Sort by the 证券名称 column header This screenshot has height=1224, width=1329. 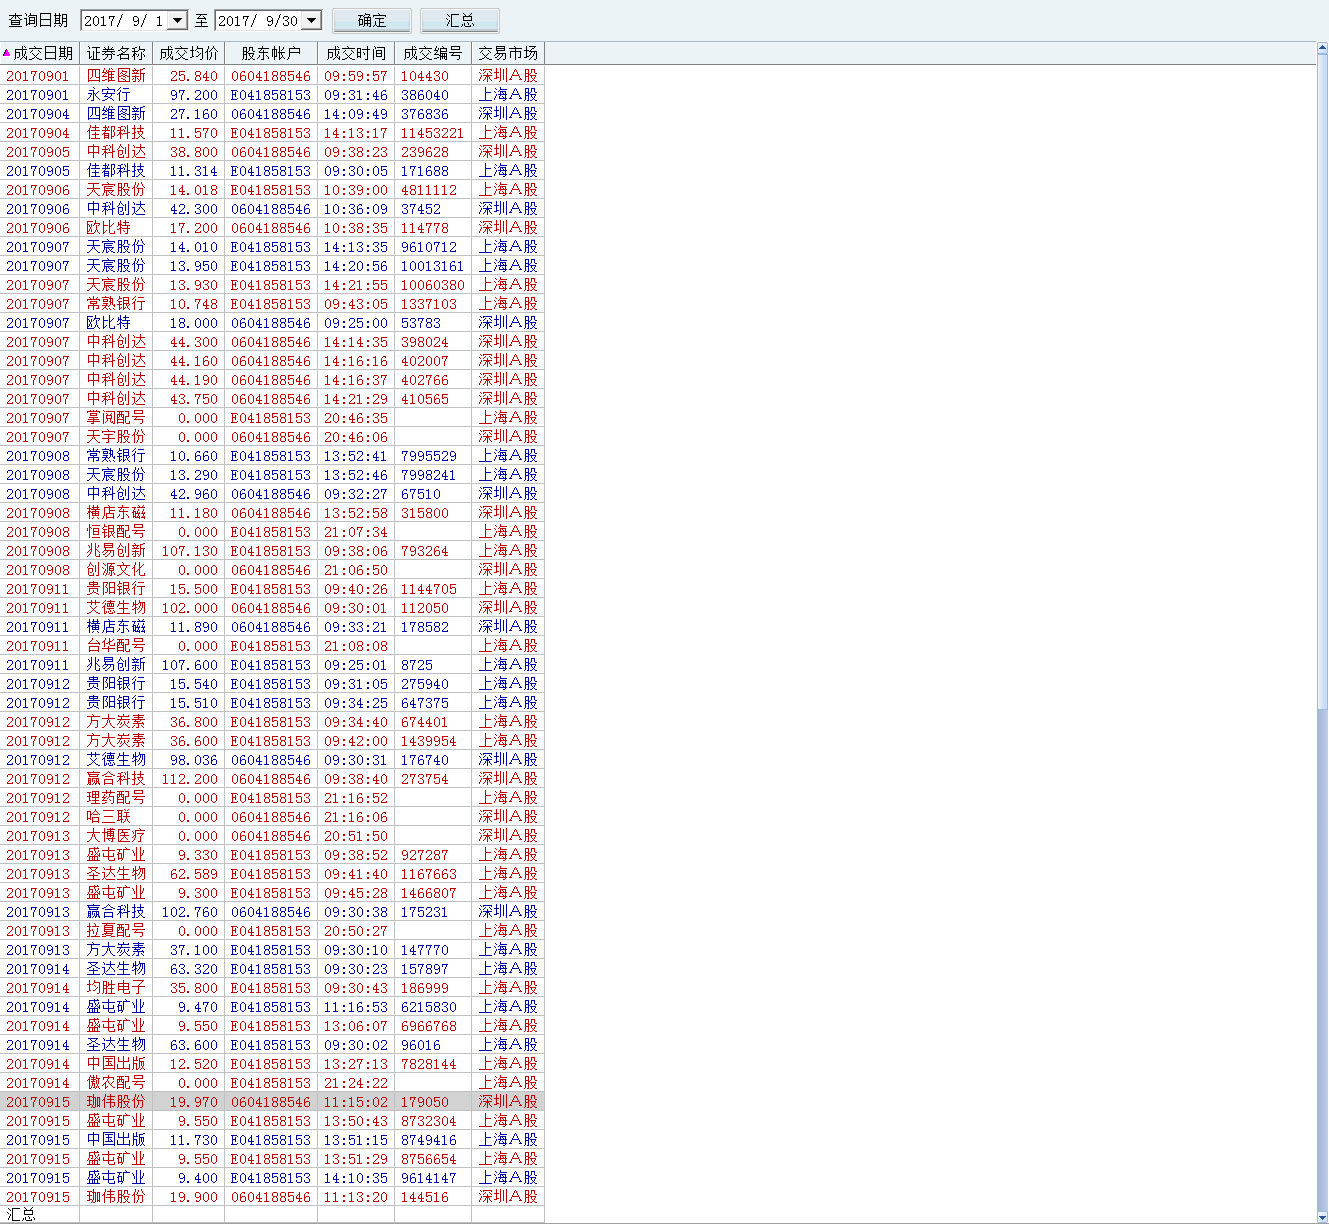[x=116, y=53]
